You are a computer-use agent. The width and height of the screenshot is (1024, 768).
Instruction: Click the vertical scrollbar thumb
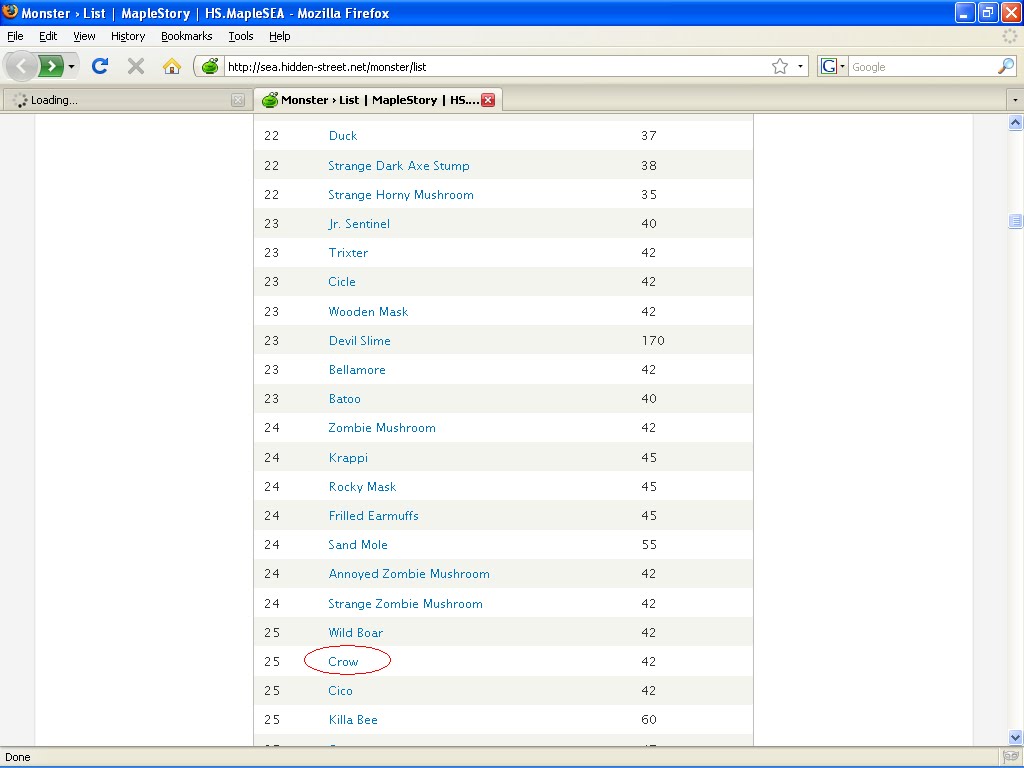pyautogui.click(x=1015, y=221)
